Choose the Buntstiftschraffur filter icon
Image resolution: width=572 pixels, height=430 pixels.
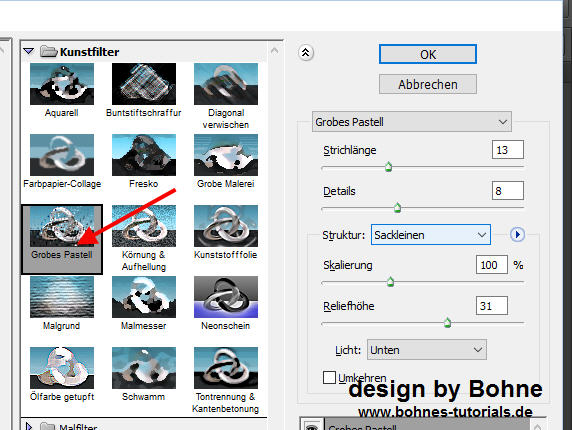click(x=144, y=84)
